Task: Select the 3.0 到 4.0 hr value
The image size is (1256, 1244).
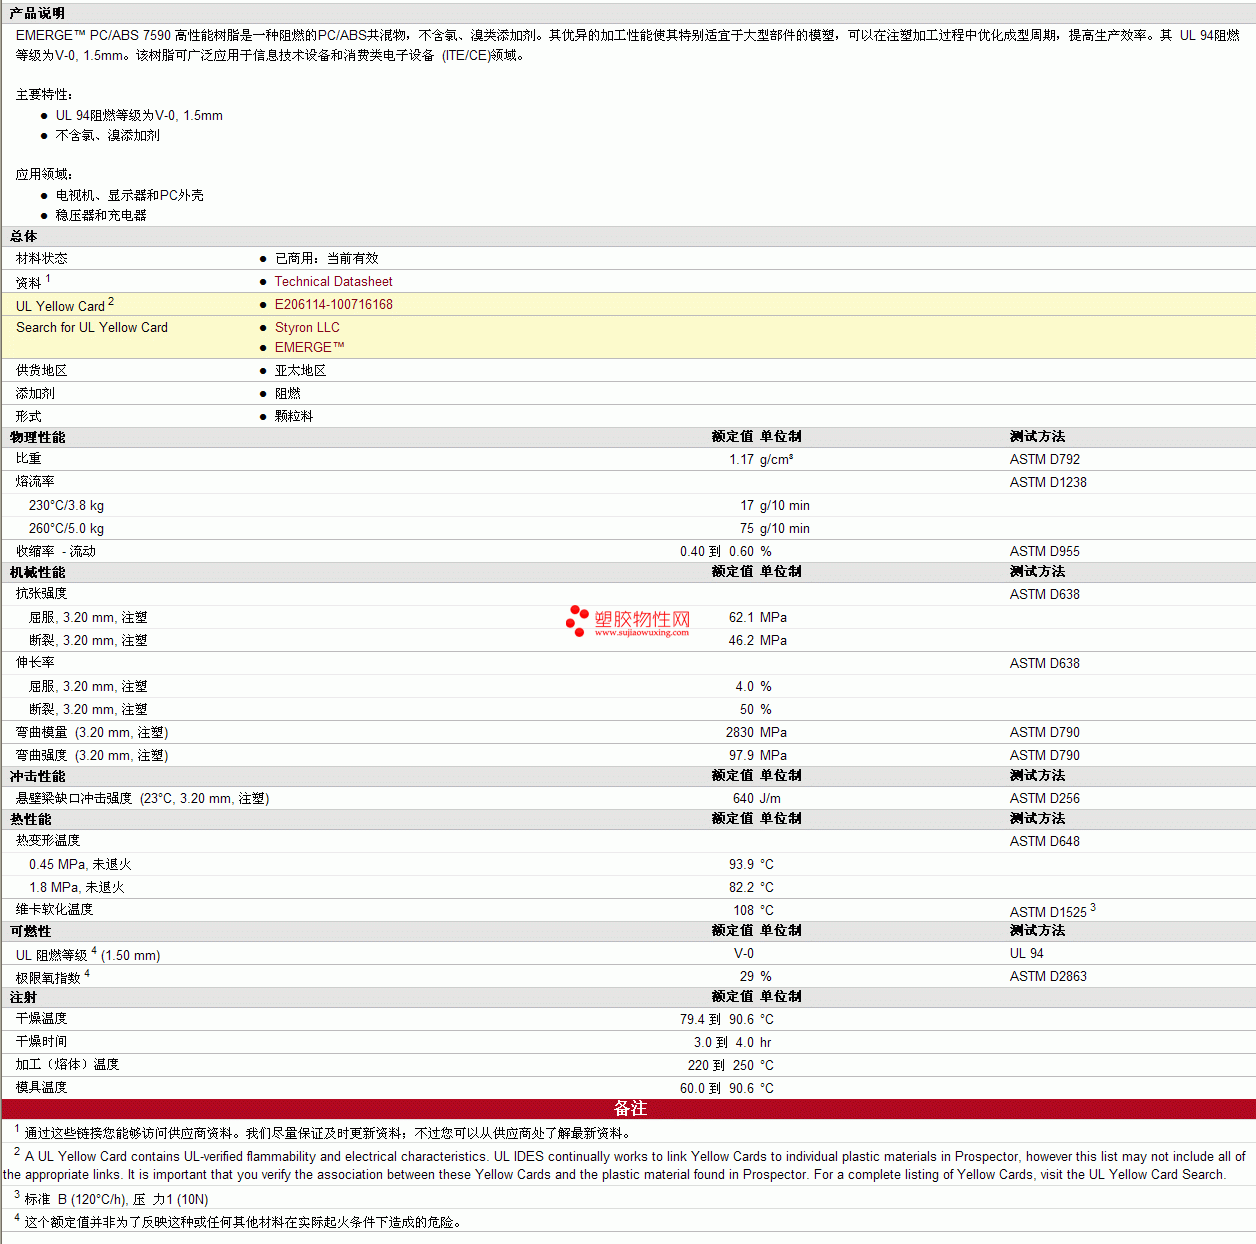Action: pos(733,1043)
